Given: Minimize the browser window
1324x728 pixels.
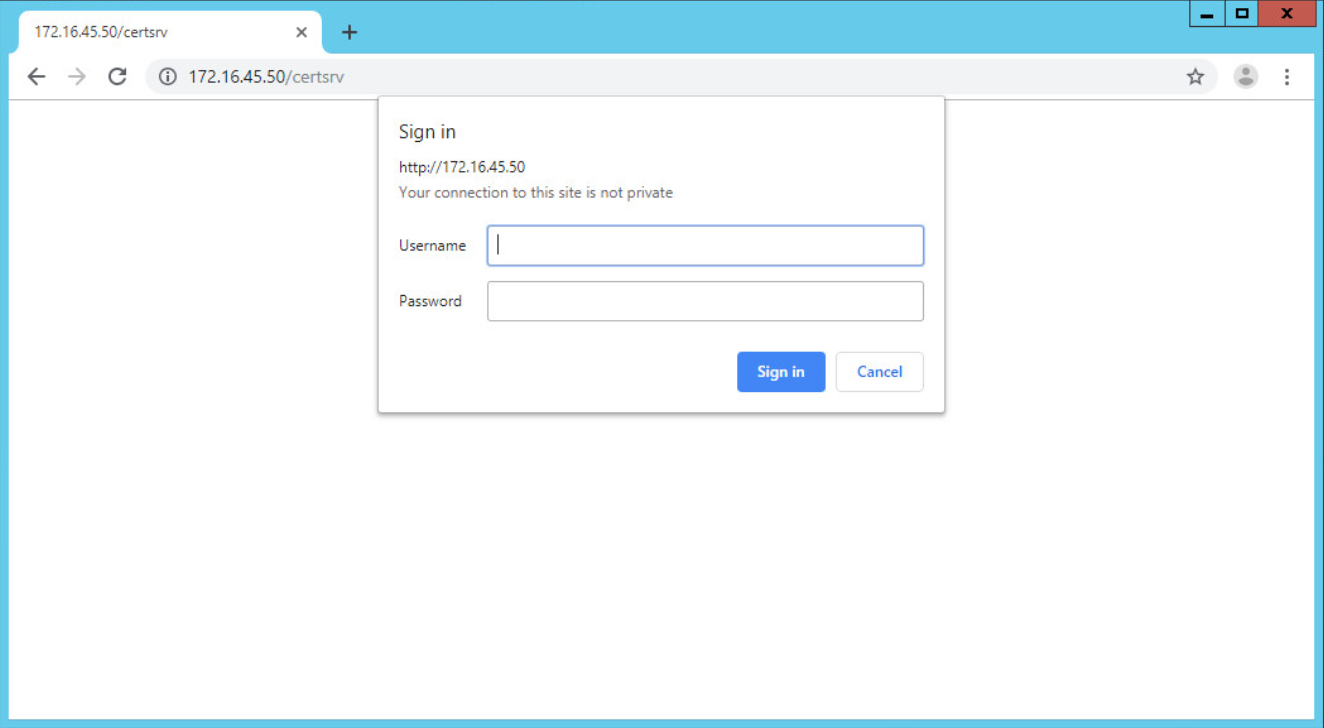Looking at the screenshot, I should [1207, 13].
